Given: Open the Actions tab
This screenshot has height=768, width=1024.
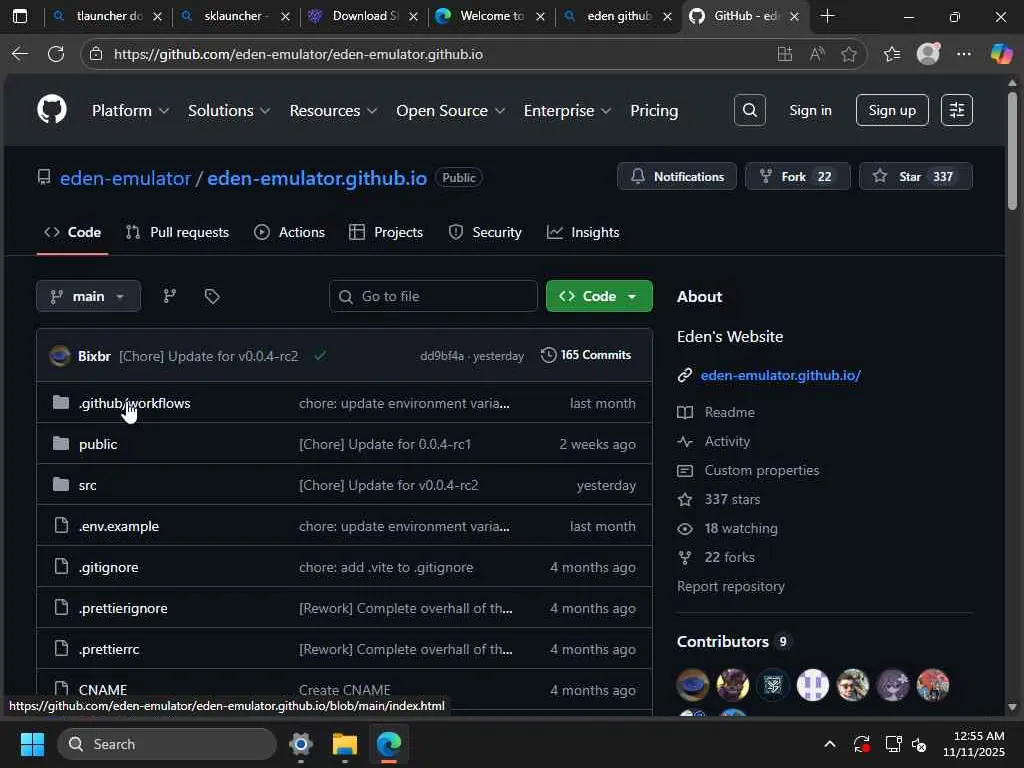Looking at the screenshot, I should (289, 232).
